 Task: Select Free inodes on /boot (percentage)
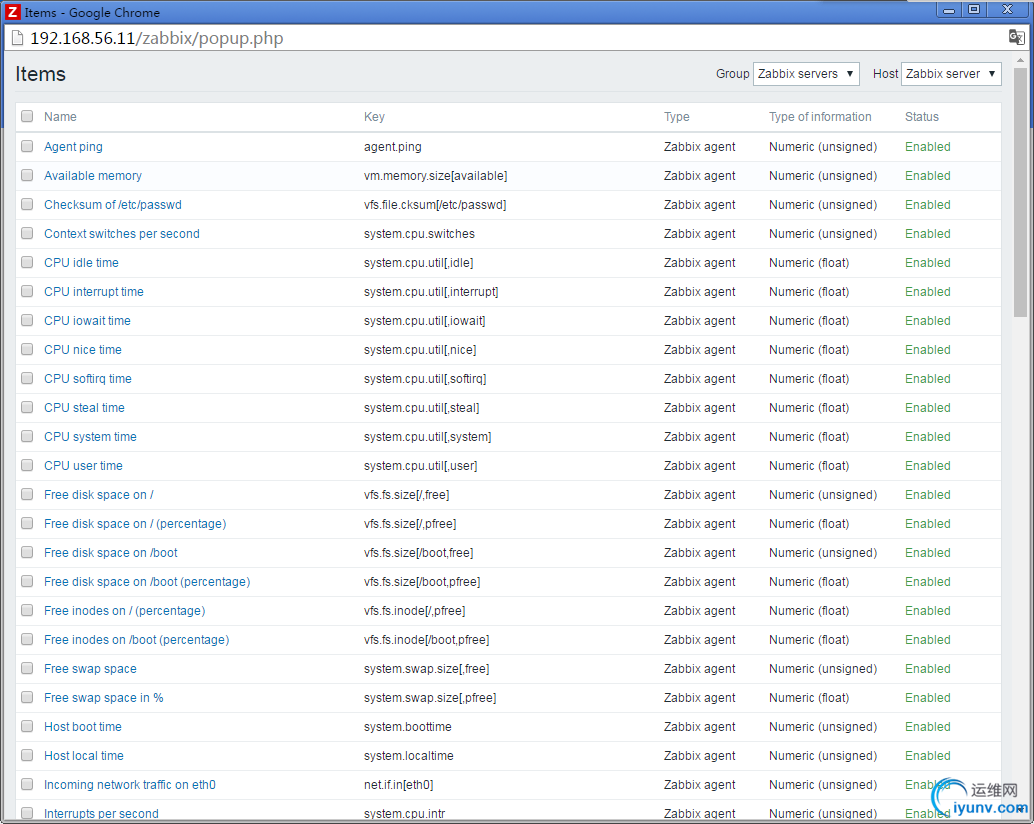(x=137, y=639)
